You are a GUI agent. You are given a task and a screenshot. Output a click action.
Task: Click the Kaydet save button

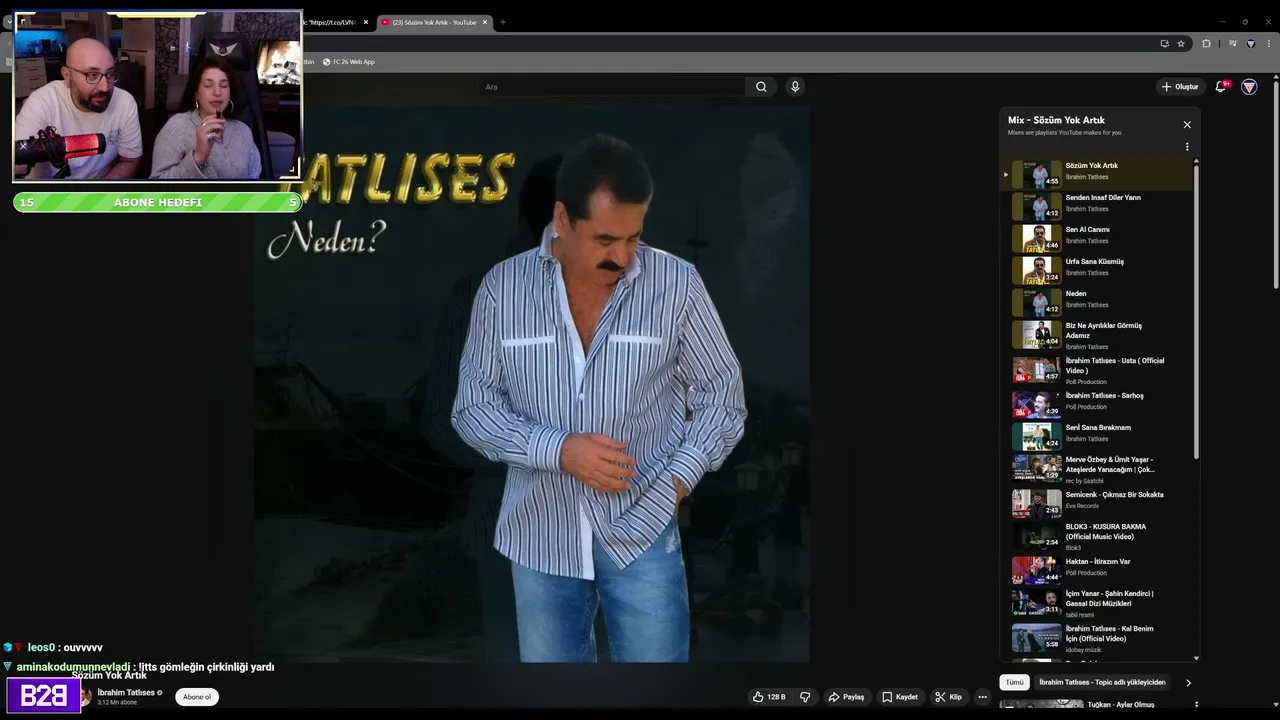pyautogui.click(x=899, y=697)
